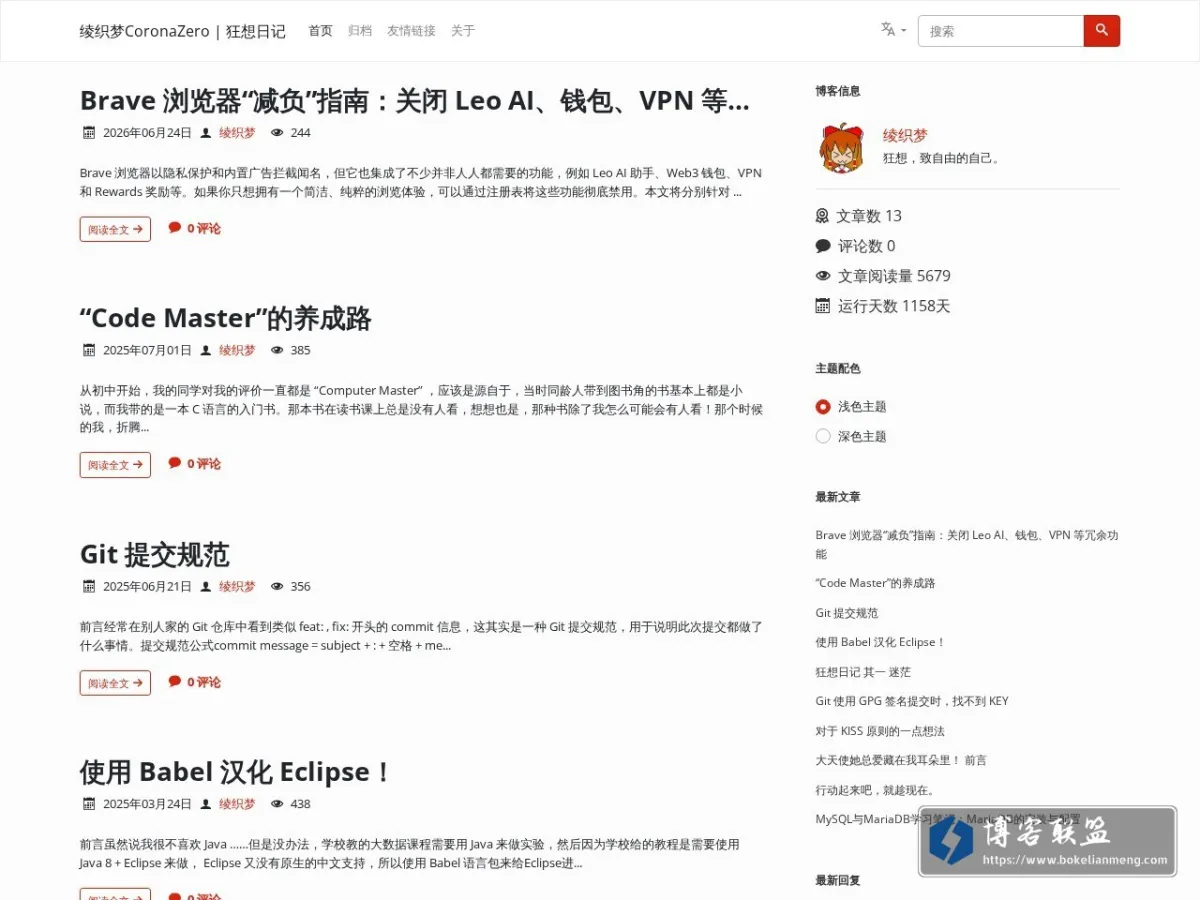Click 阅读全文 under the Brave article
The image size is (1200, 900).
(115, 229)
